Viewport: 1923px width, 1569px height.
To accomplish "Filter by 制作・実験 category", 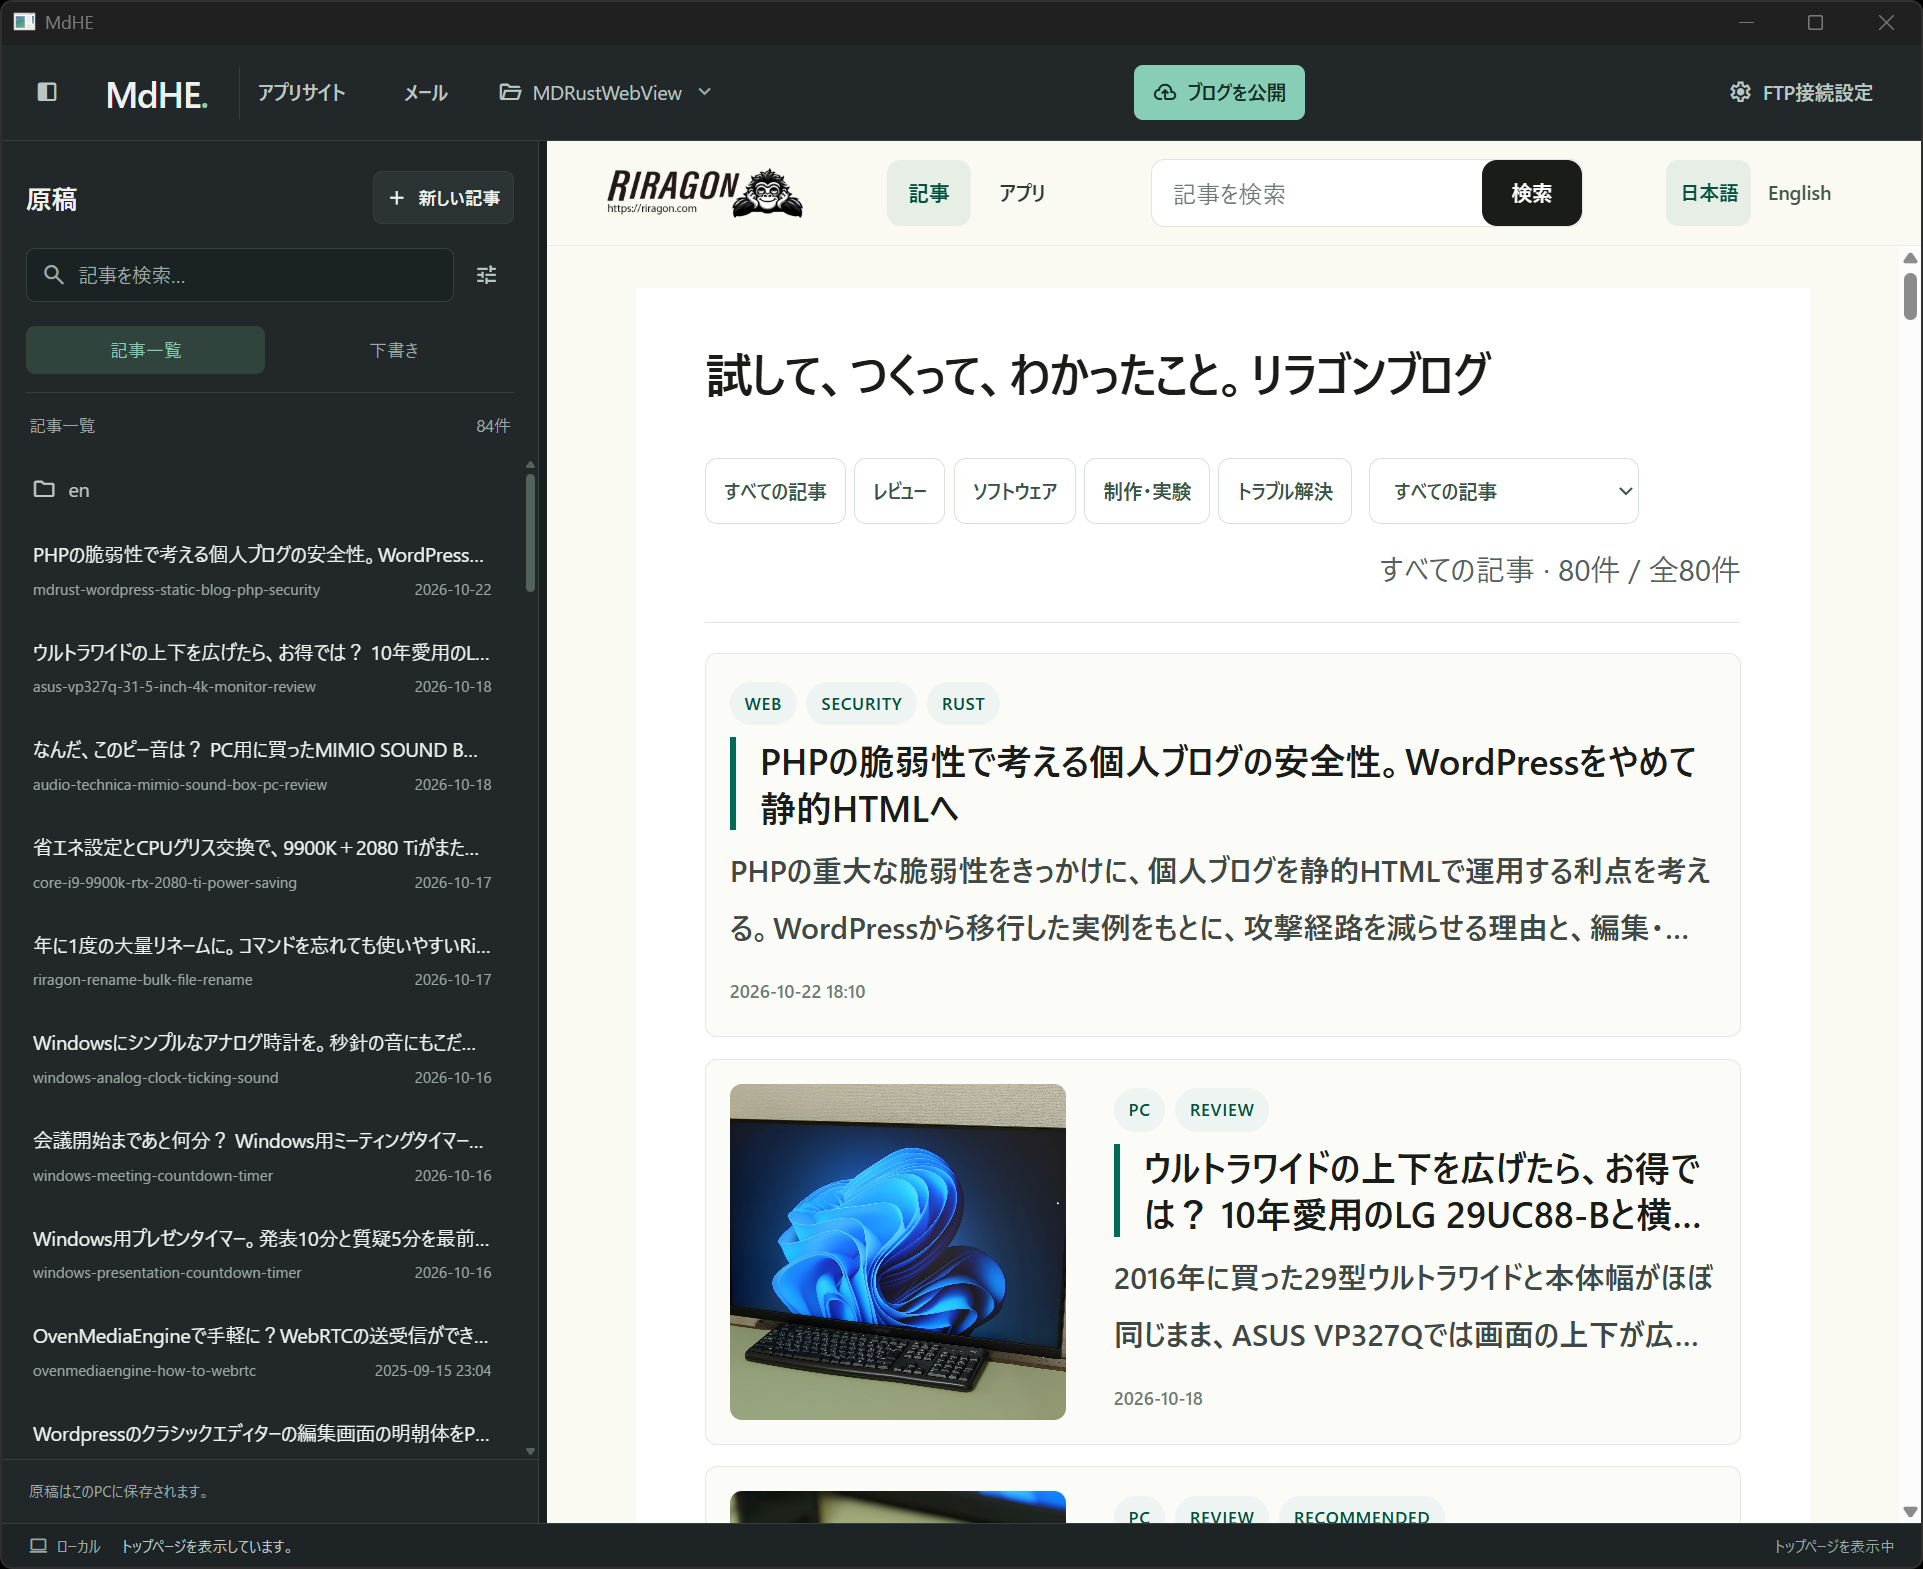I will click(1147, 491).
